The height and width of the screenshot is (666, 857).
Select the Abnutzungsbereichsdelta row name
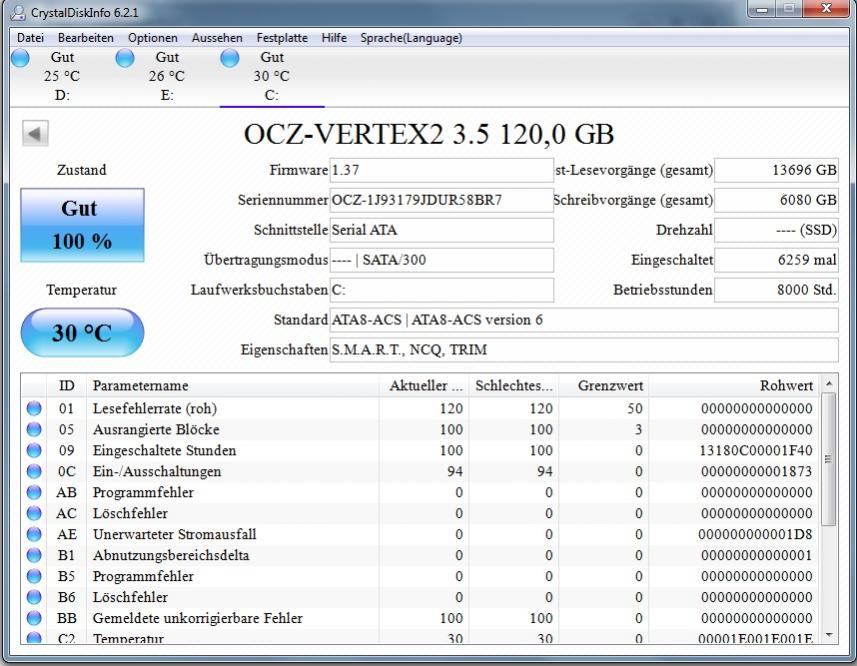click(x=171, y=555)
